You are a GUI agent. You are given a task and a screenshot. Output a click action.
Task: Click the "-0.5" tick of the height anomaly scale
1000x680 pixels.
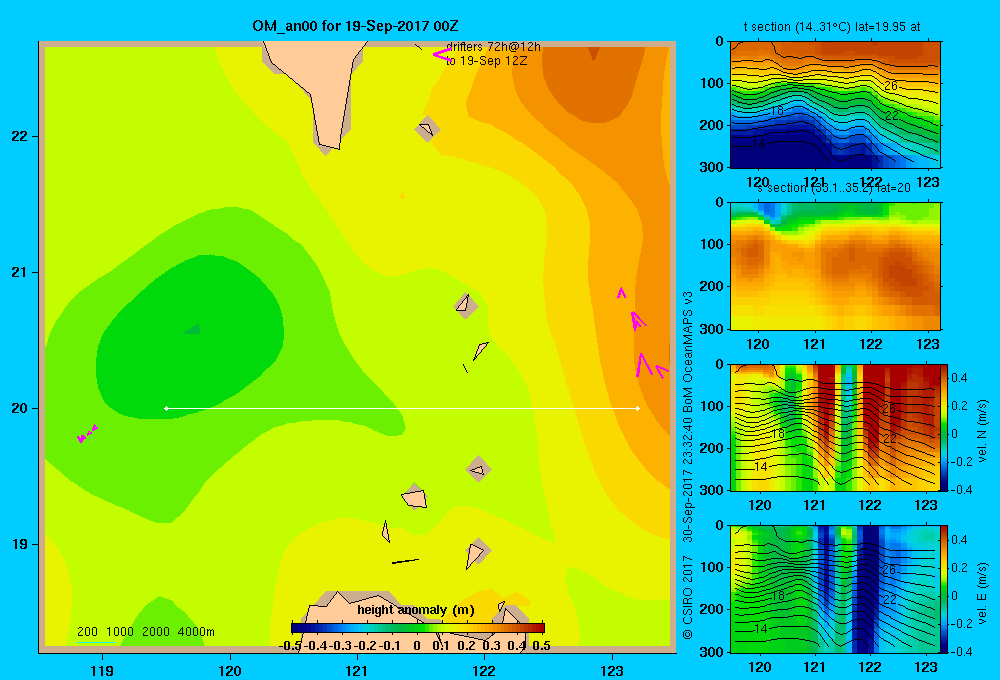[x=290, y=646]
